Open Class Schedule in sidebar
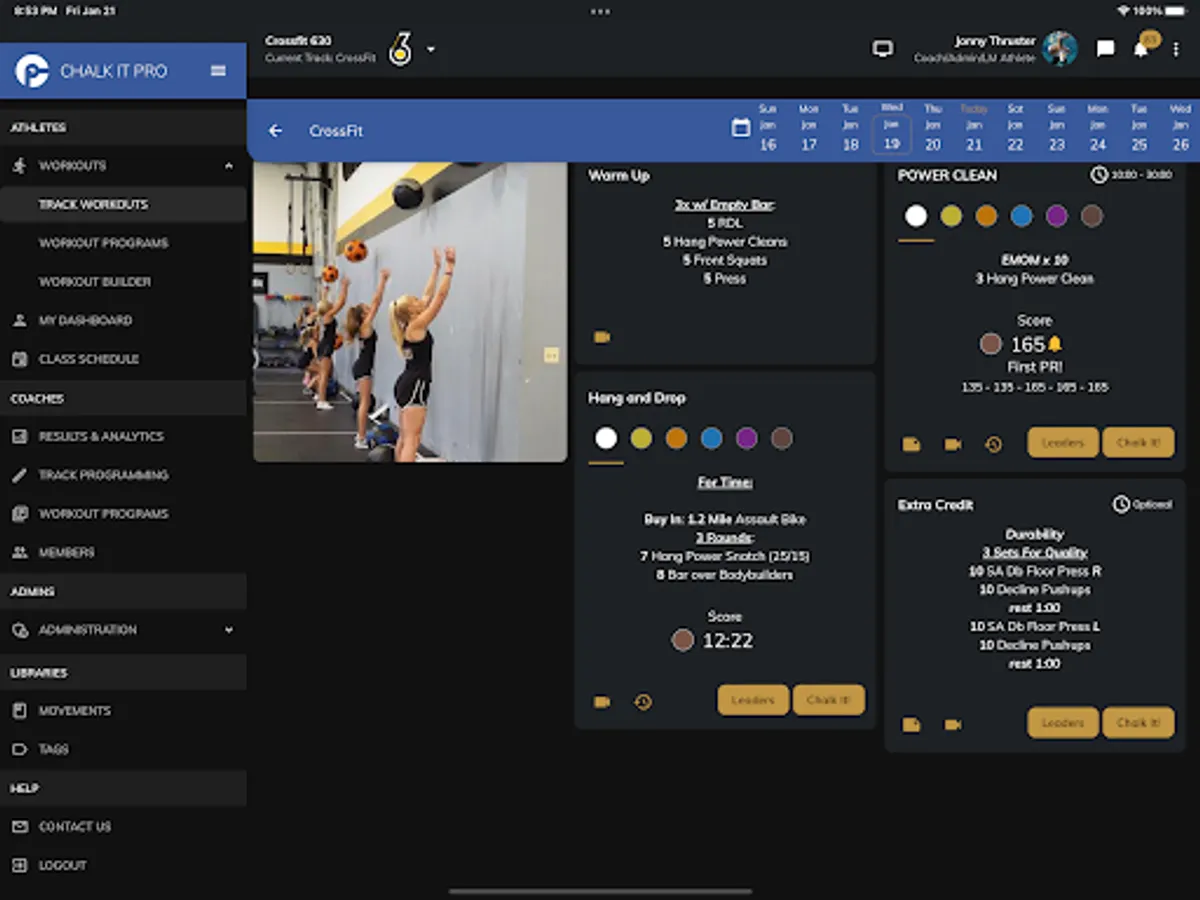This screenshot has width=1200, height=900. 89,359
